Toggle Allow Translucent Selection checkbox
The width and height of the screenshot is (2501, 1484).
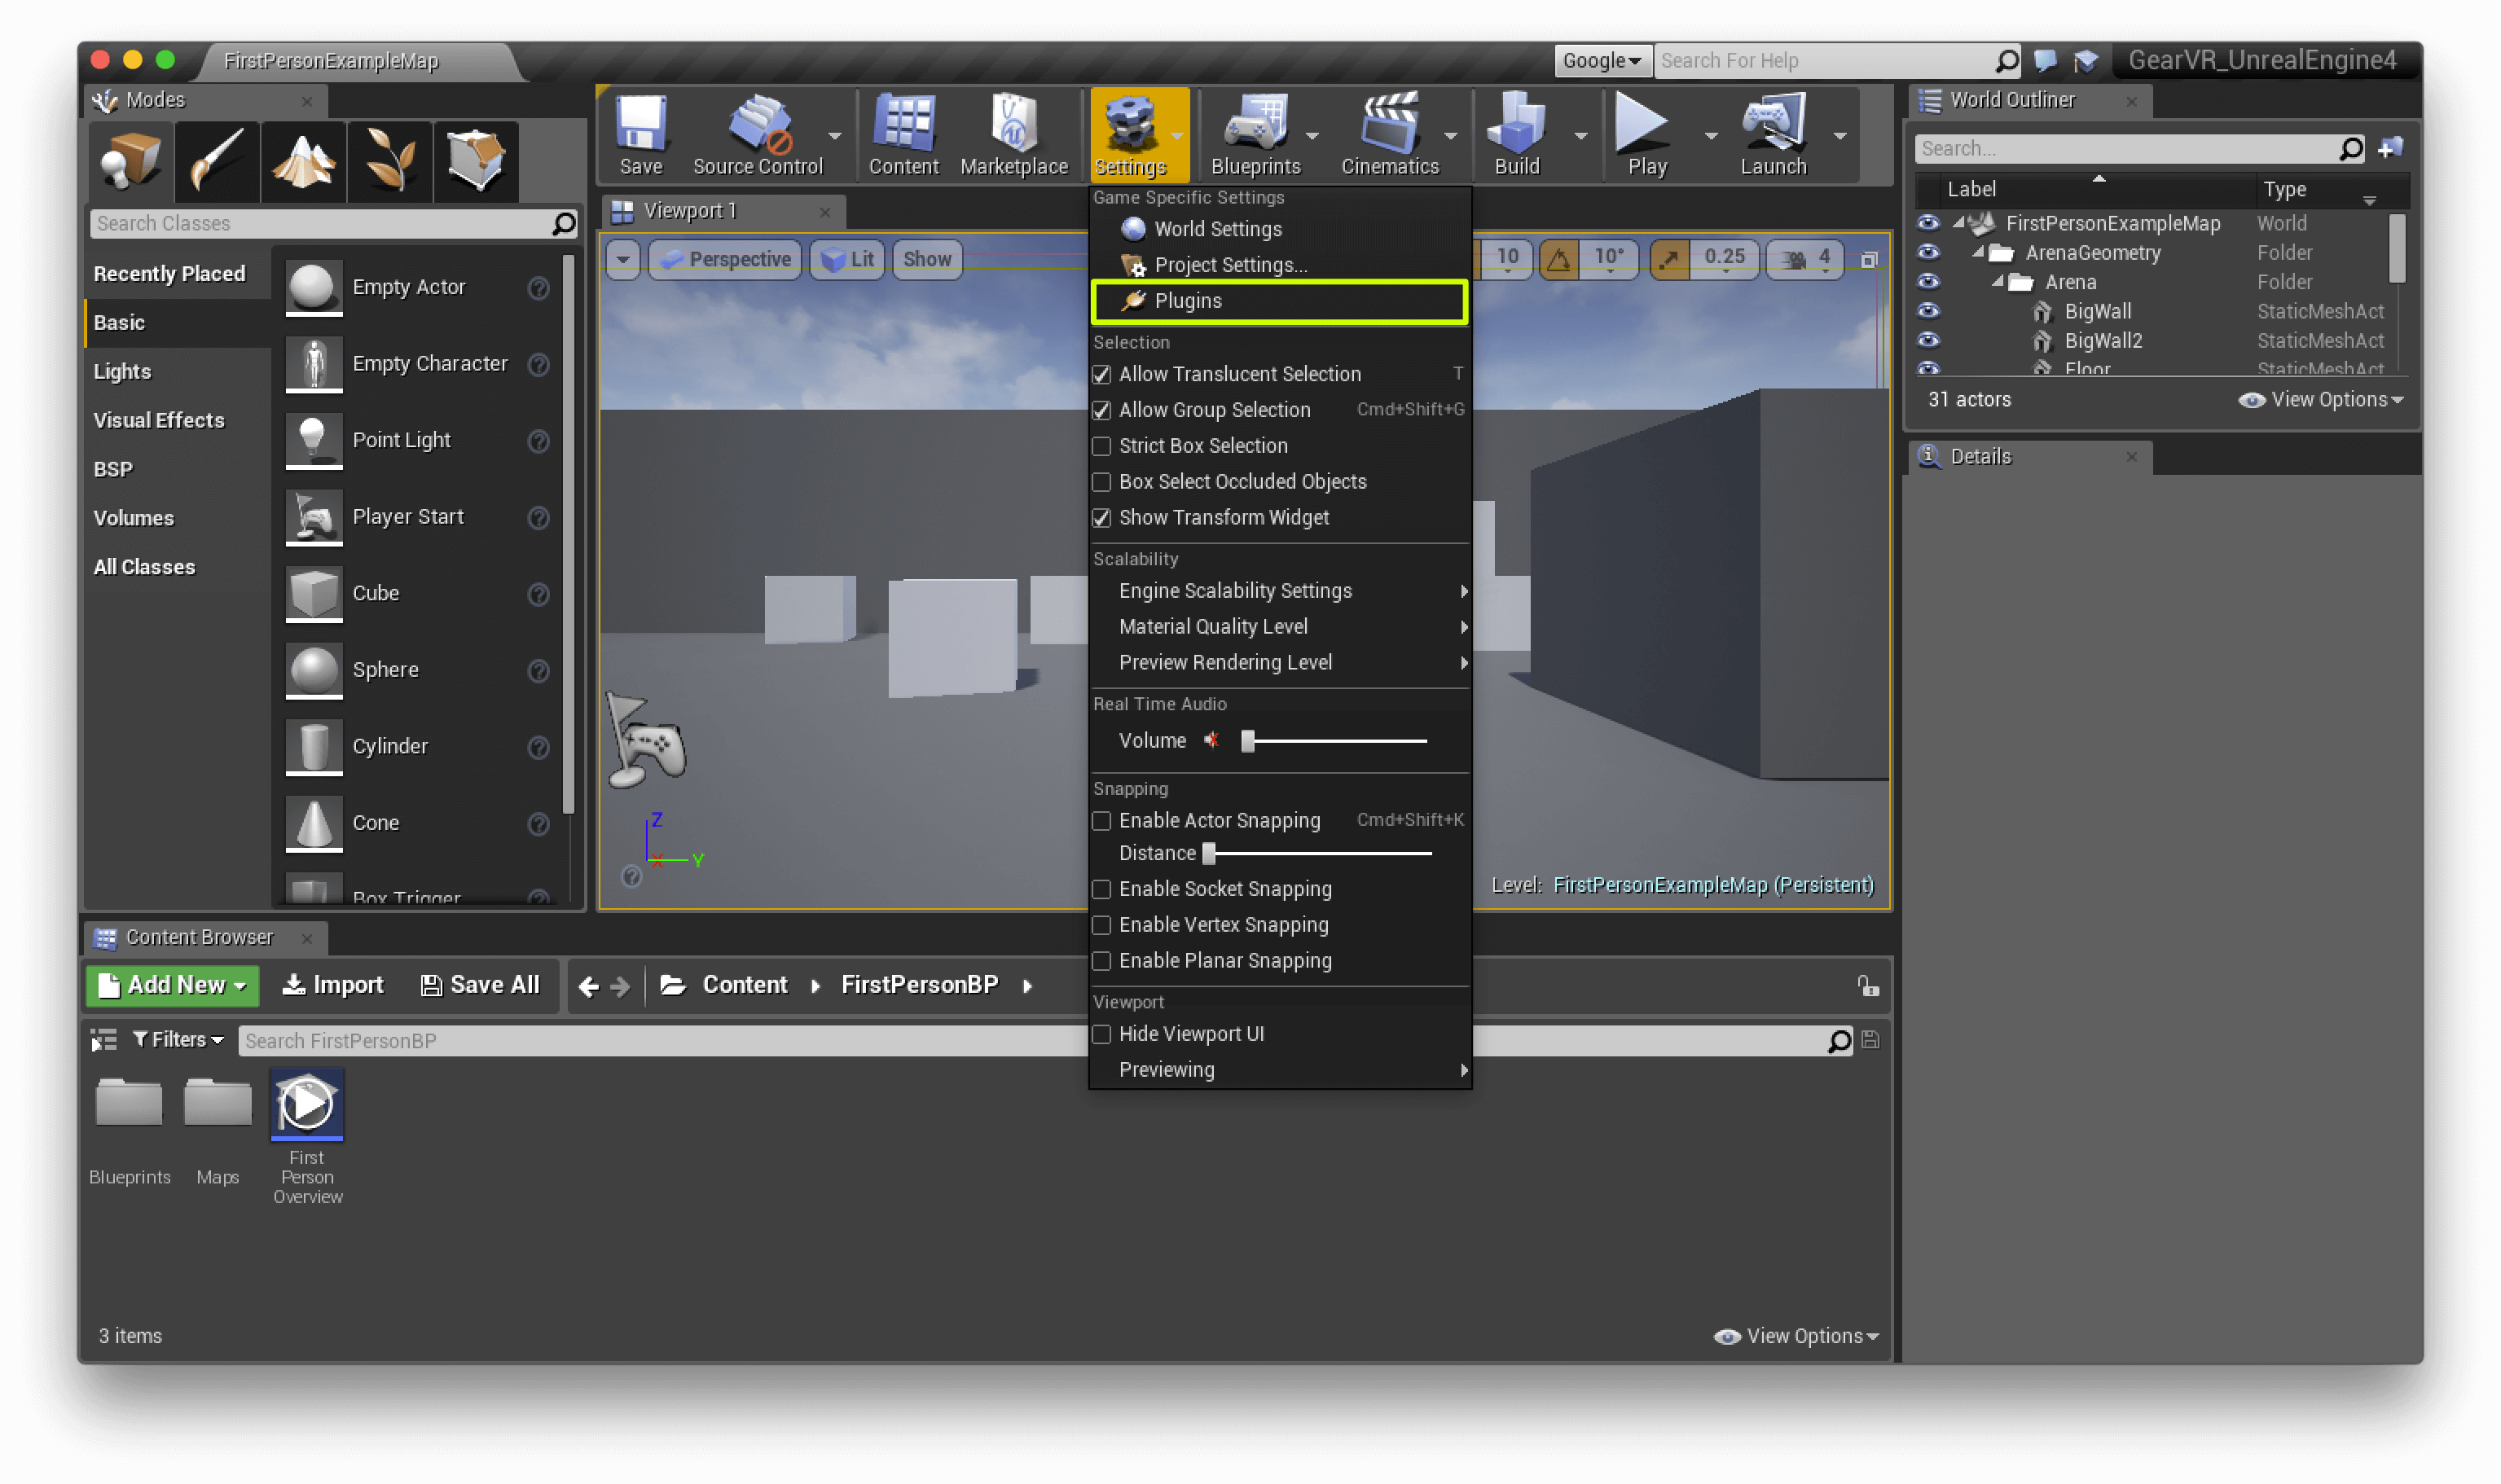(x=1102, y=373)
